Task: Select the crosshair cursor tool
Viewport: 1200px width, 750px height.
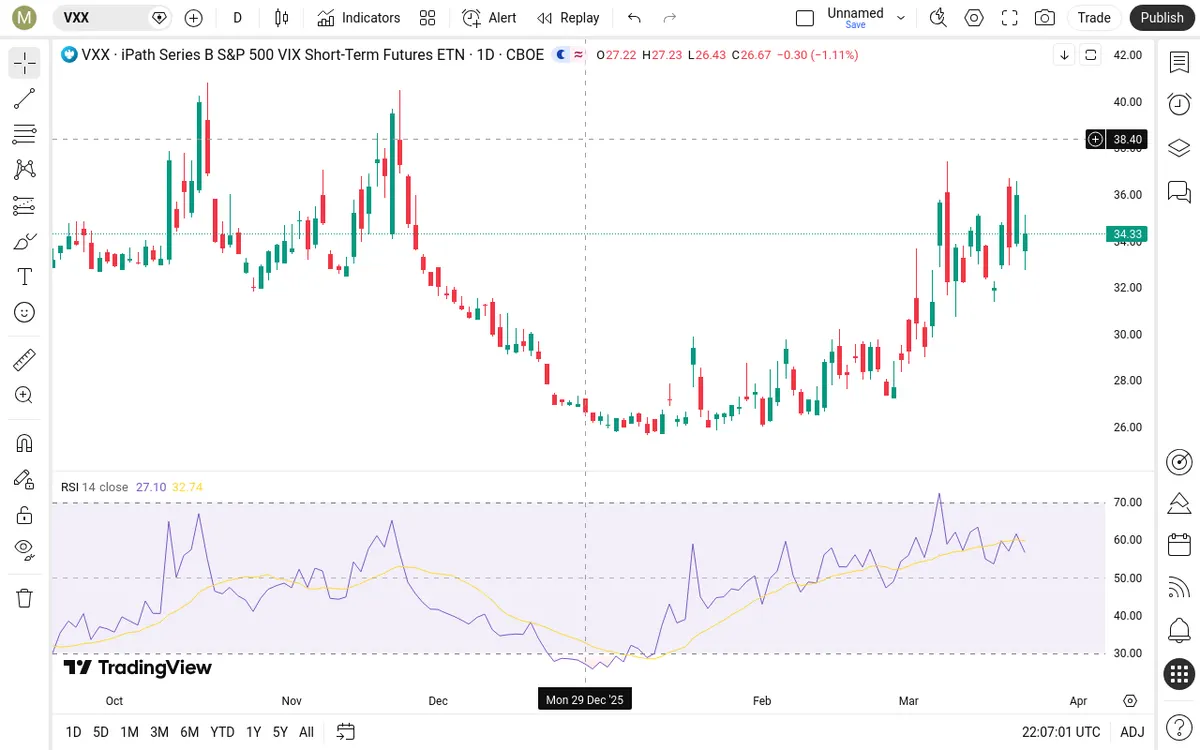Action: (x=25, y=63)
